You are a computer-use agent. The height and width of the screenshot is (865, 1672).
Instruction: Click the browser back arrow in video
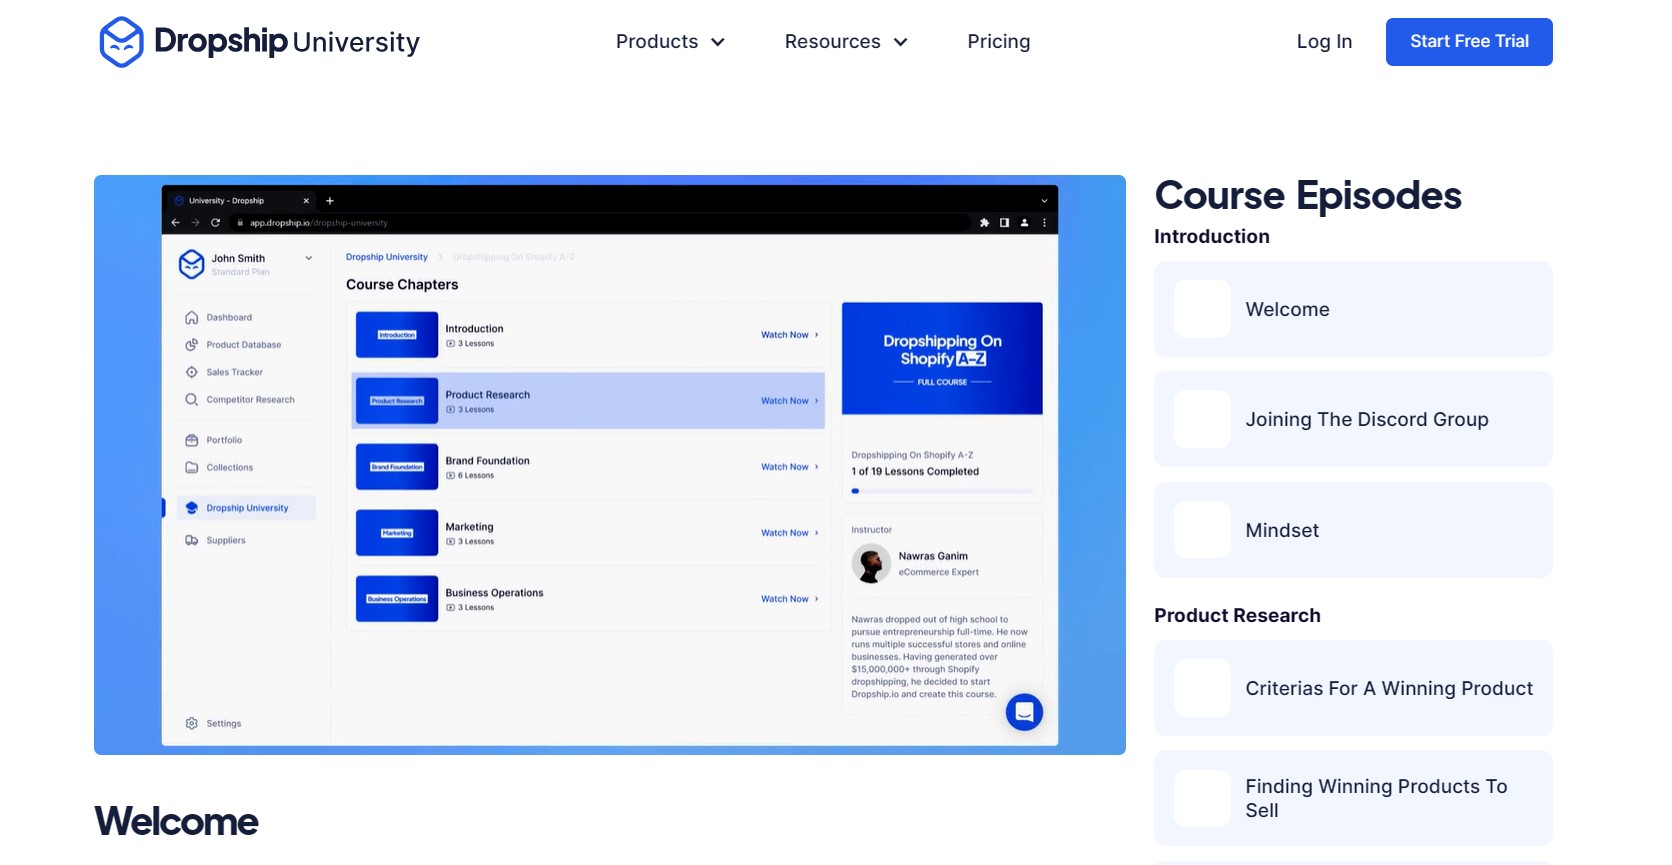pyautogui.click(x=175, y=223)
